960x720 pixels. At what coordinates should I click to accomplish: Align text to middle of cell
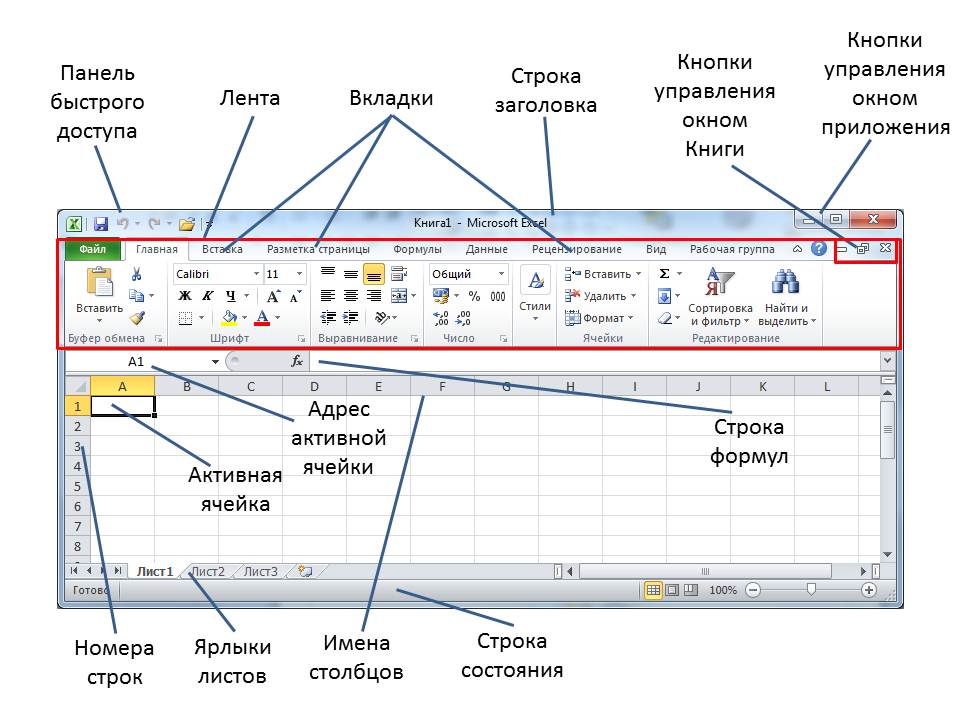point(351,274)
